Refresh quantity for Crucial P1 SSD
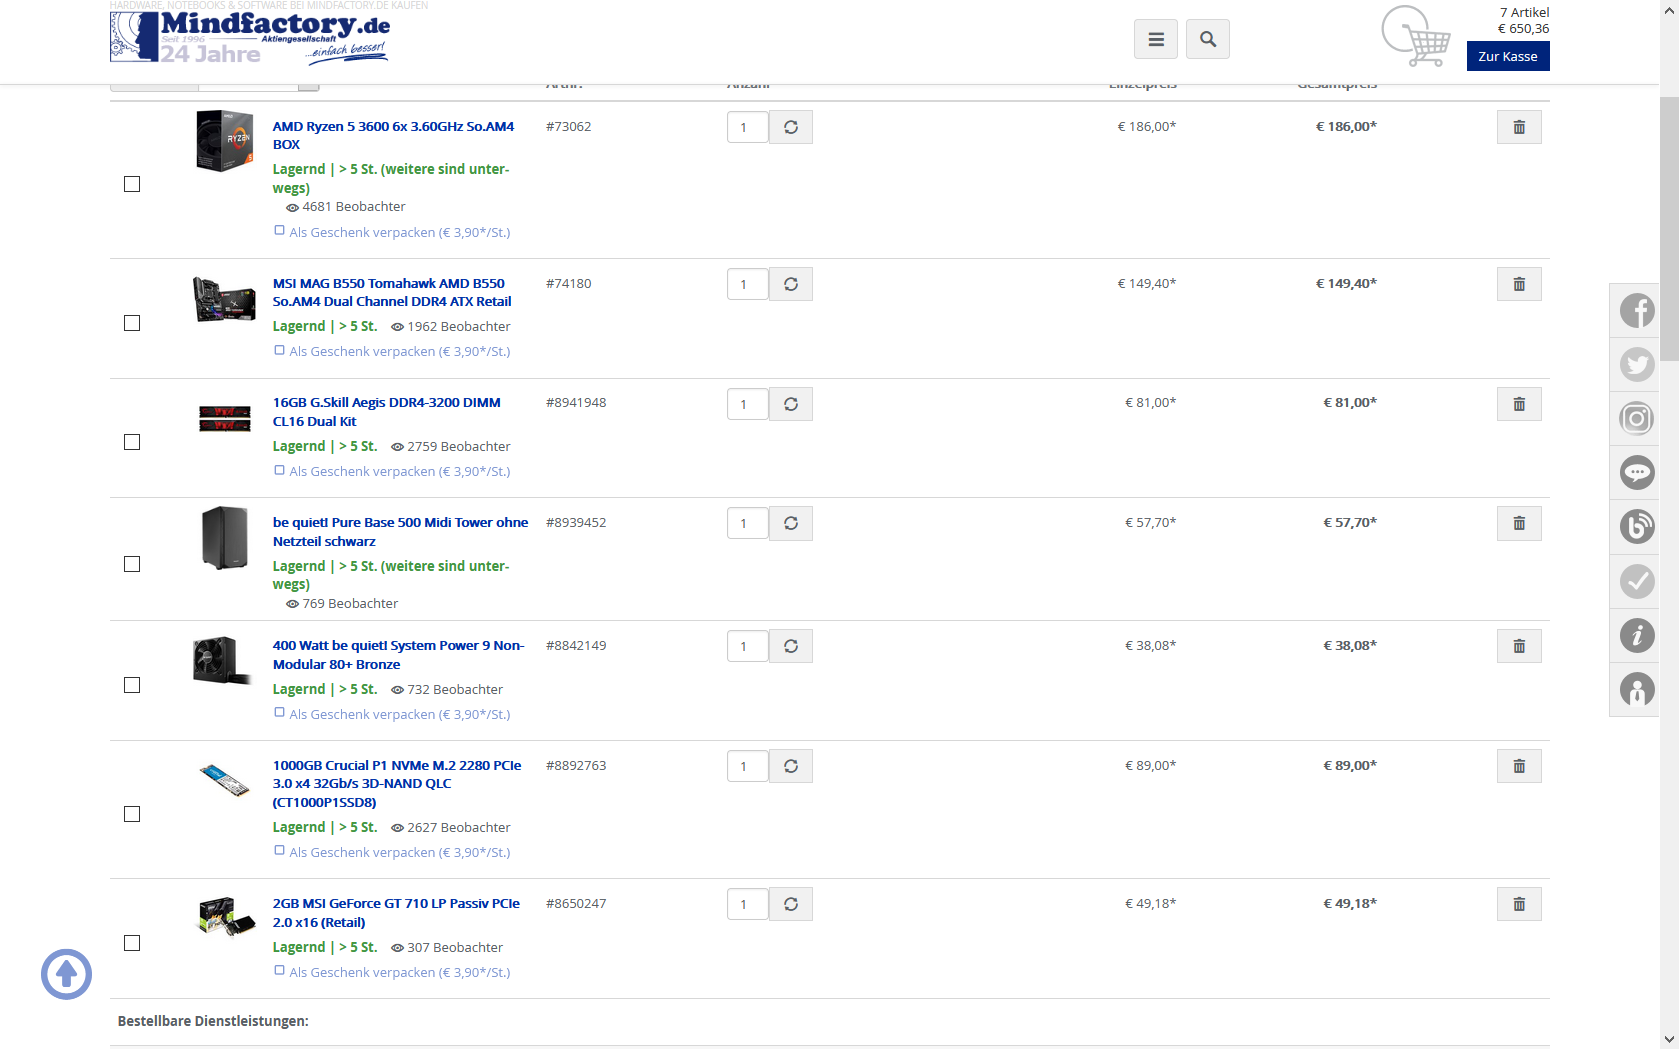1679x1049 pixels. point(791,766)
